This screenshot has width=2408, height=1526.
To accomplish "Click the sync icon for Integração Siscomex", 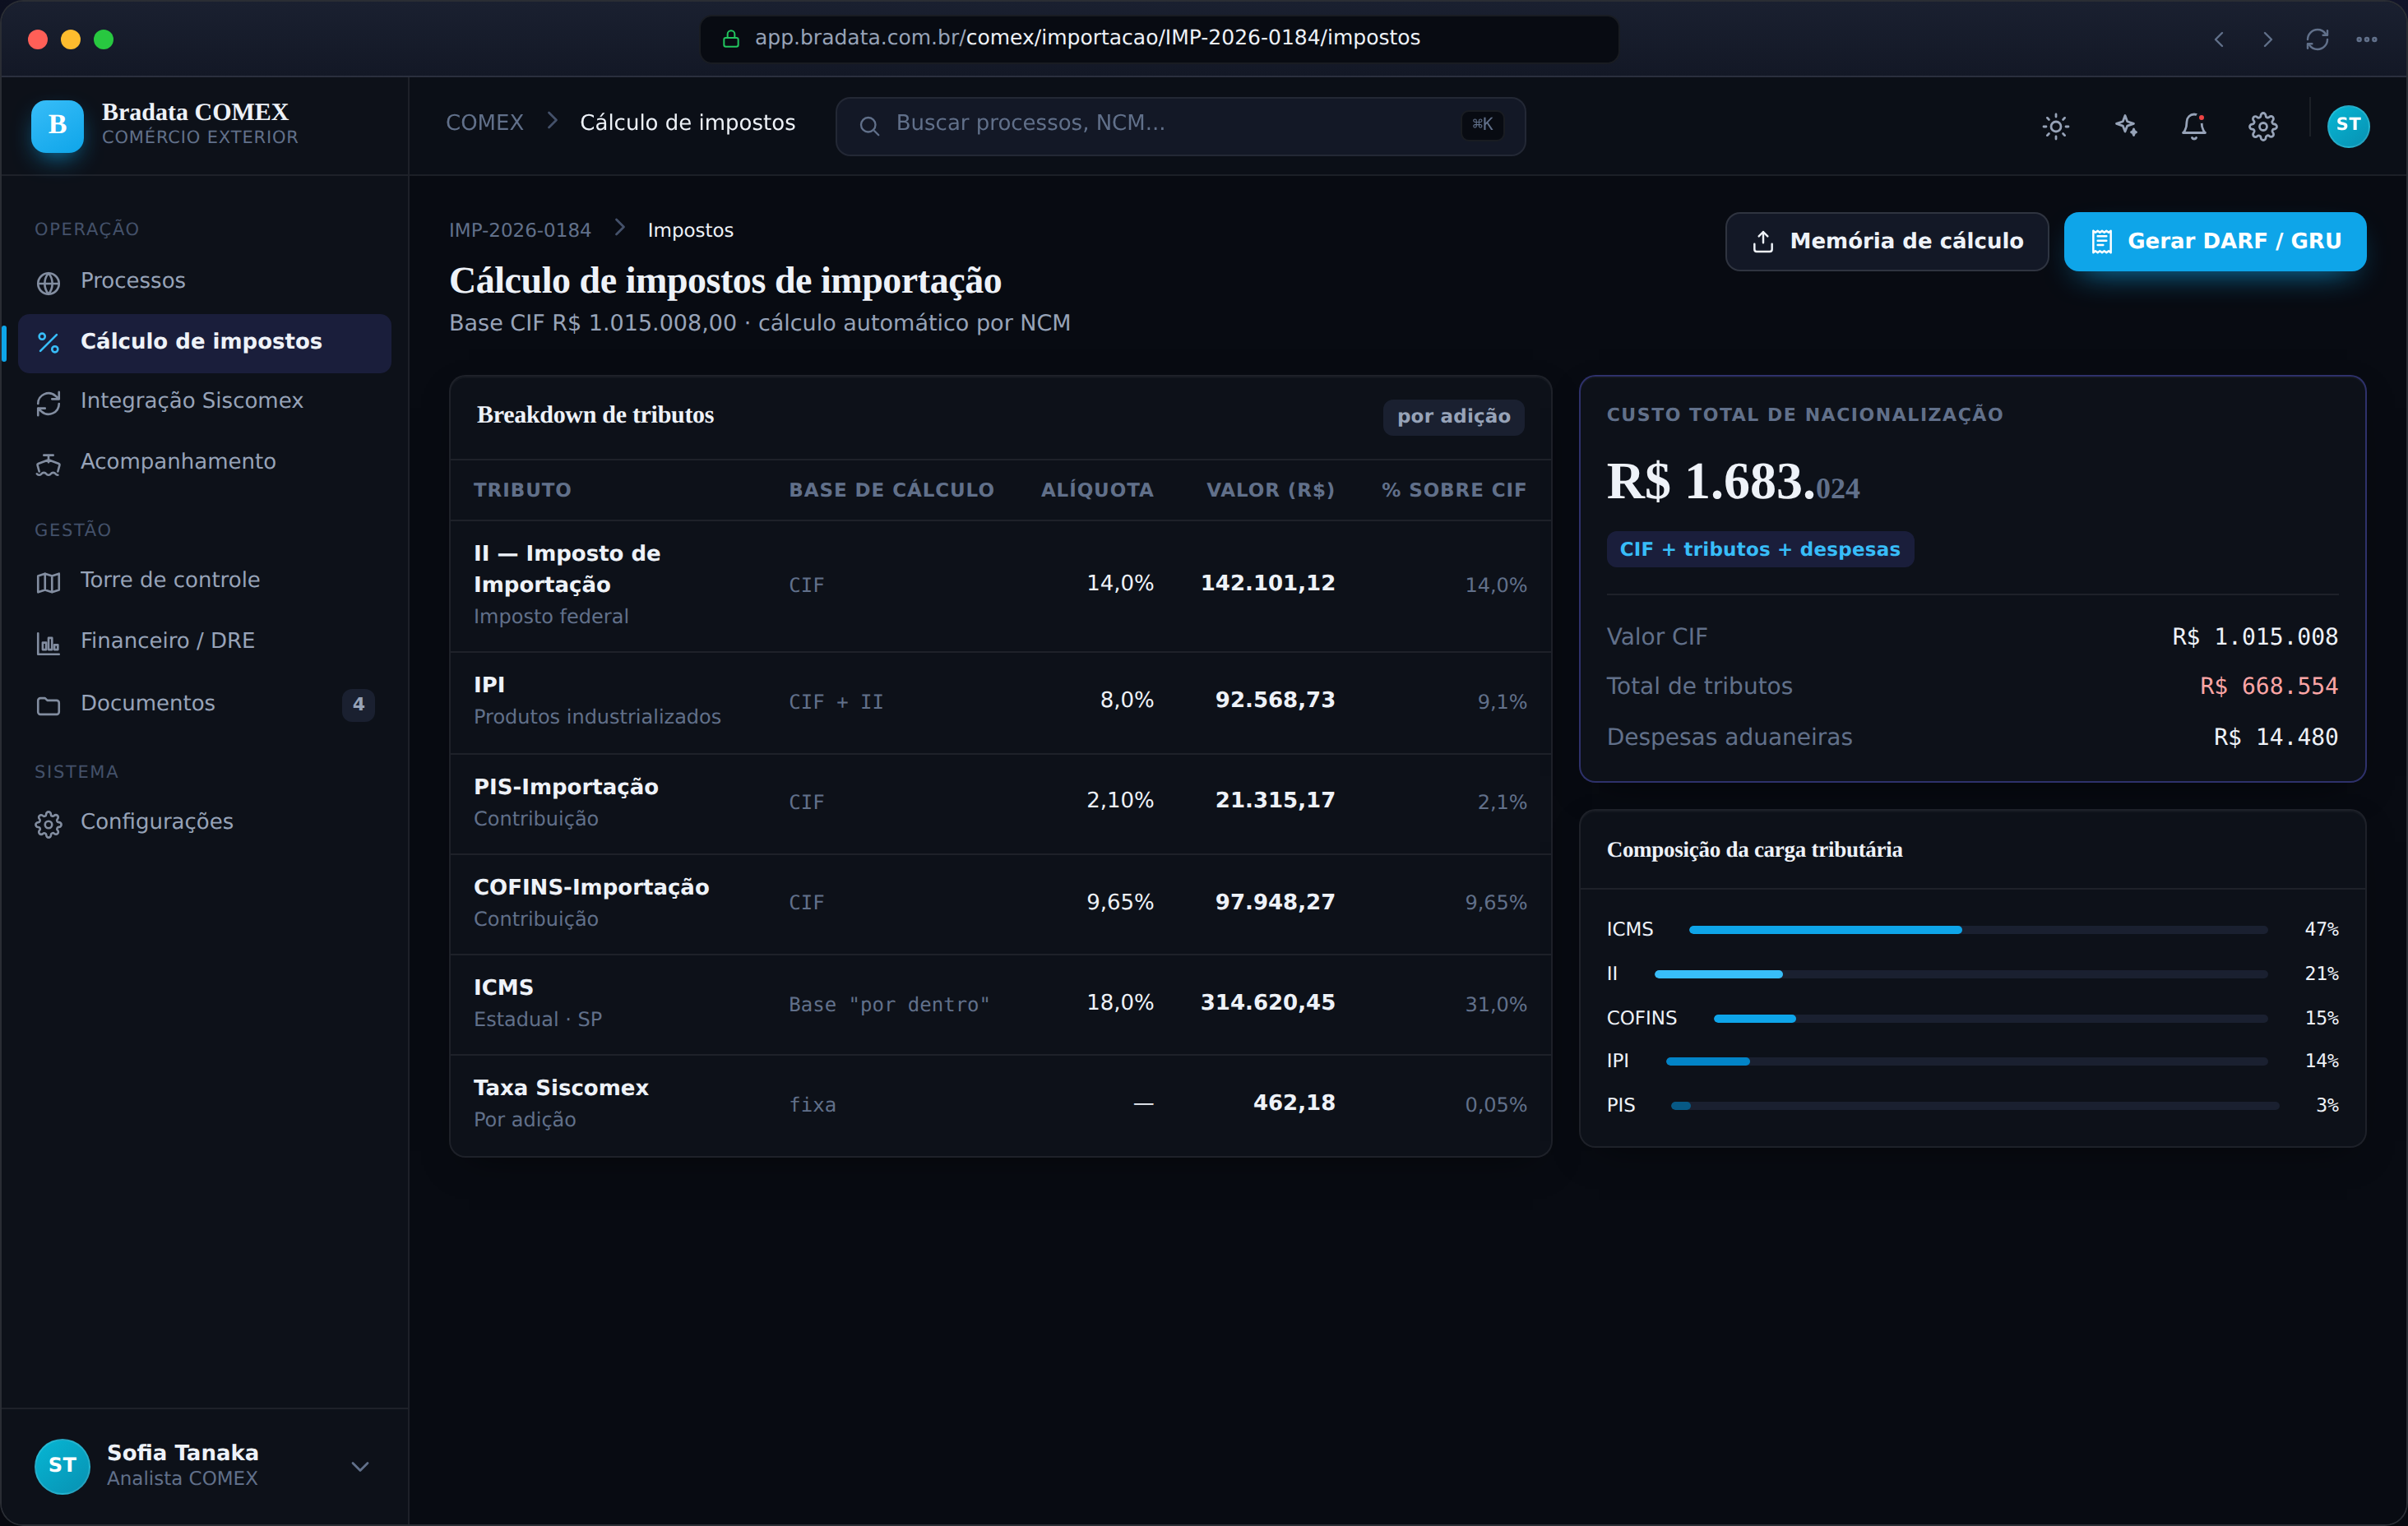I will click(x=48, y=403).
